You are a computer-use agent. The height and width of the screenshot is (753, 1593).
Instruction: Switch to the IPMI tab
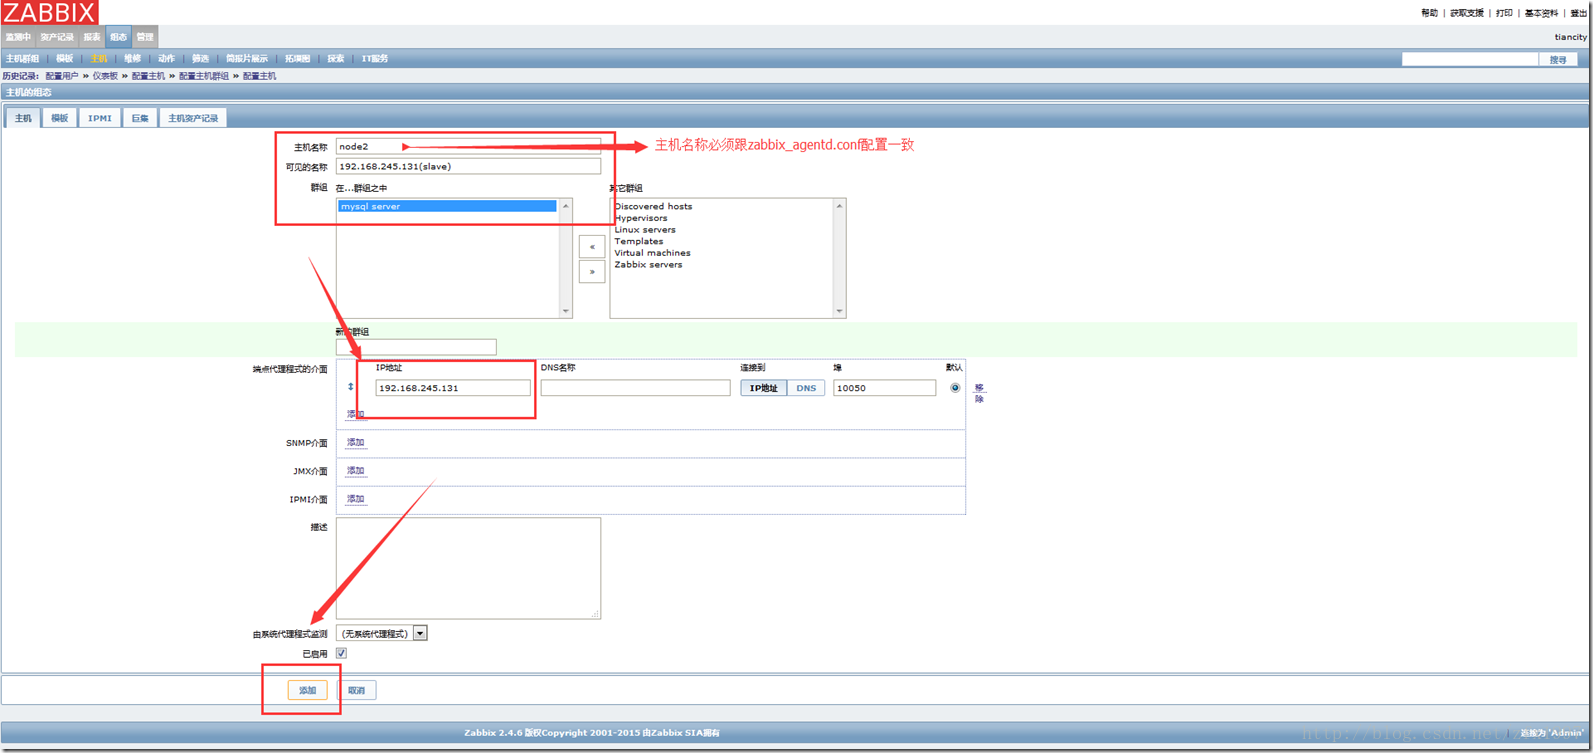[x=100, y=118]
